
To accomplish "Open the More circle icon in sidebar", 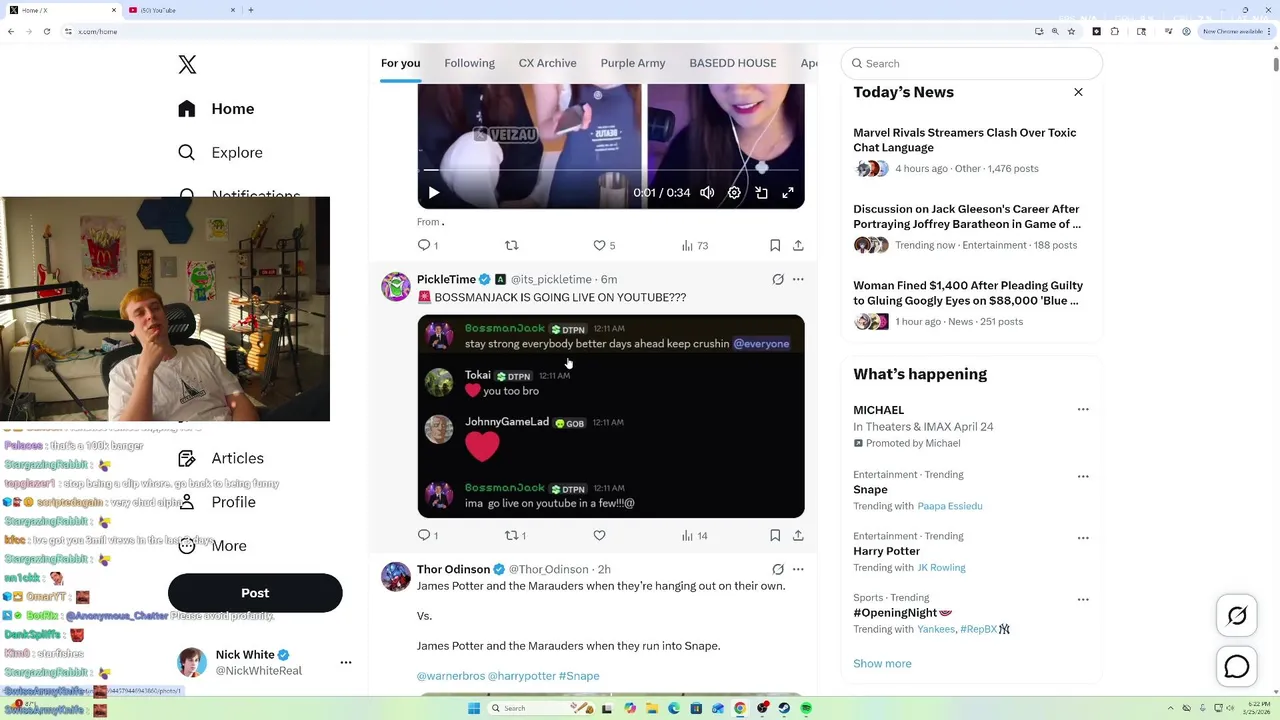I will click(187, 546).
